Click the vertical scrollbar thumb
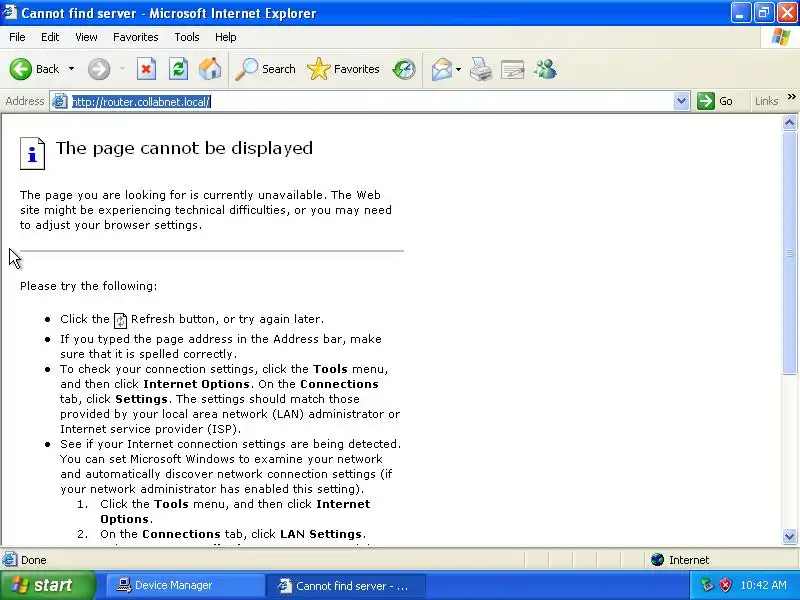This screenshot has height=600, width=800. pyautogui.click(x=789, y=253)
